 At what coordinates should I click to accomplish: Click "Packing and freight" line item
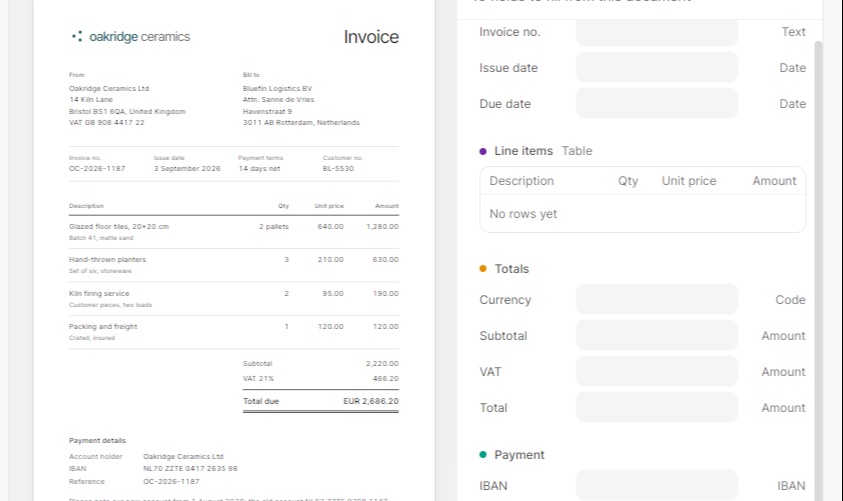point(103,326)
